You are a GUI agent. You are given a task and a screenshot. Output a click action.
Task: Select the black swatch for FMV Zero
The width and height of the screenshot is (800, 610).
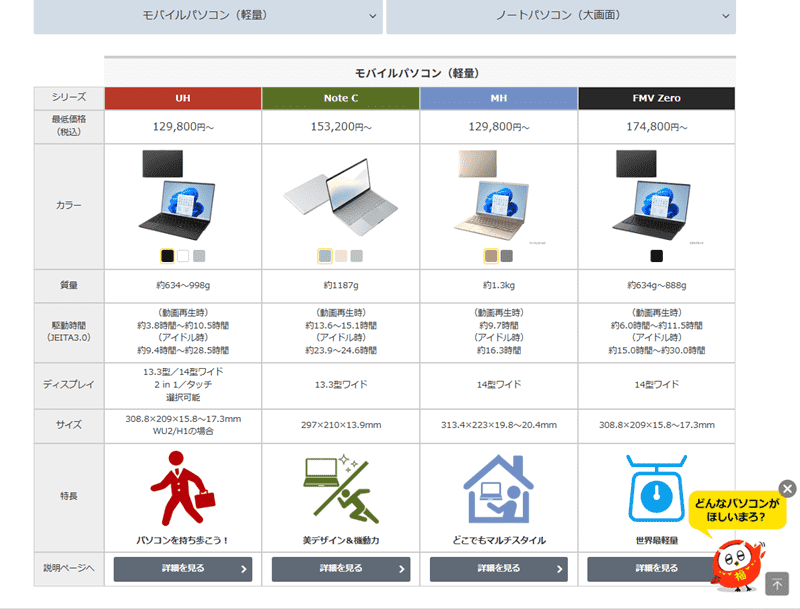(x=657, y=256)
